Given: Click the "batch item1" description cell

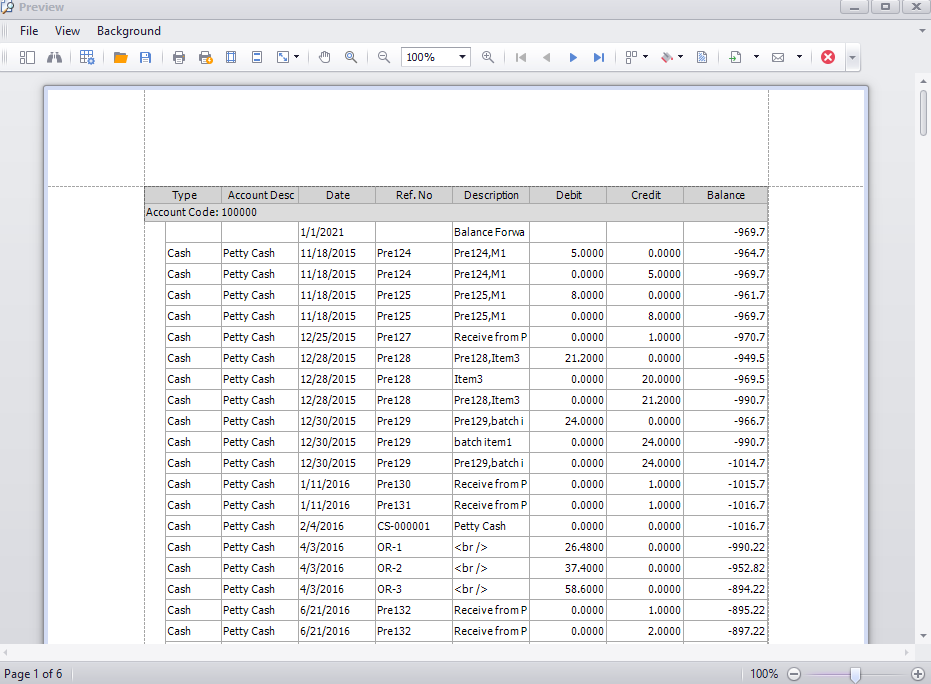Looking at the screenshot, I should [x=491, y=442].
